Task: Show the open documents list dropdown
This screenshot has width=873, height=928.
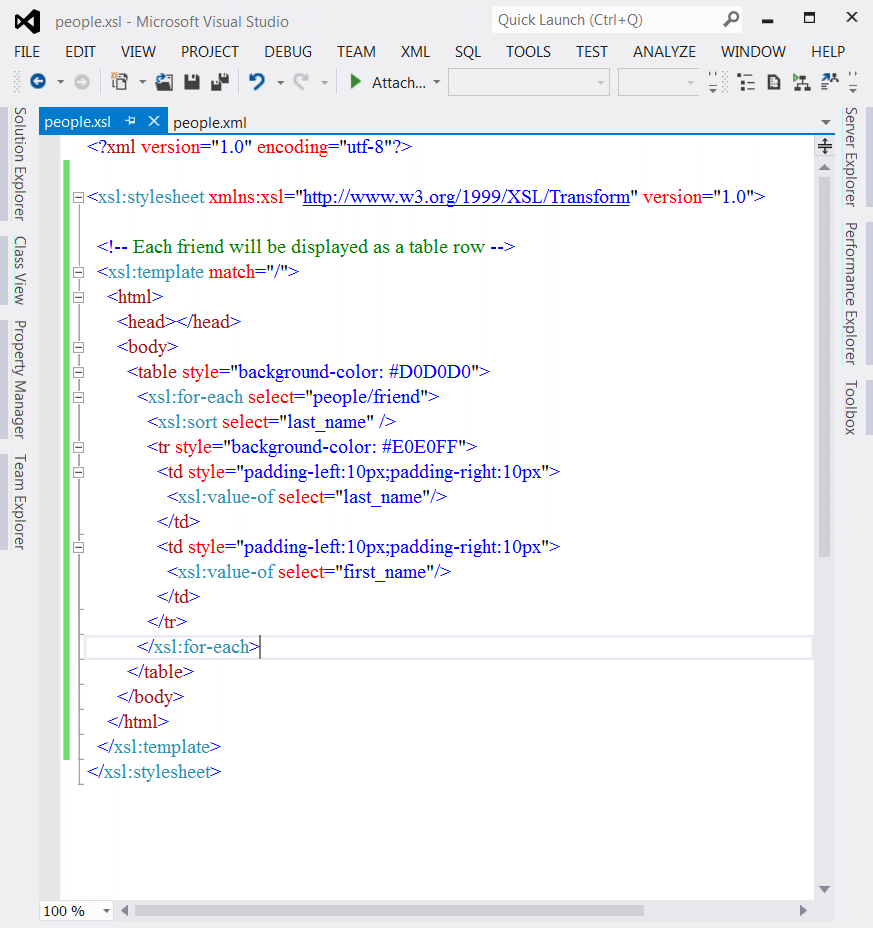Action: pyautogui.click(x=826, y=122)
